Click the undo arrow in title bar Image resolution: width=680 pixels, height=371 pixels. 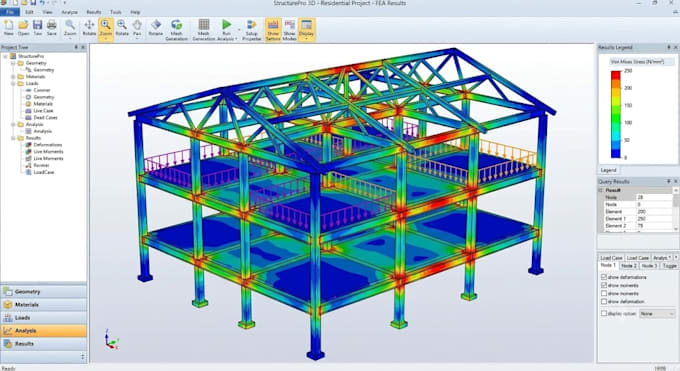(42, 3)
